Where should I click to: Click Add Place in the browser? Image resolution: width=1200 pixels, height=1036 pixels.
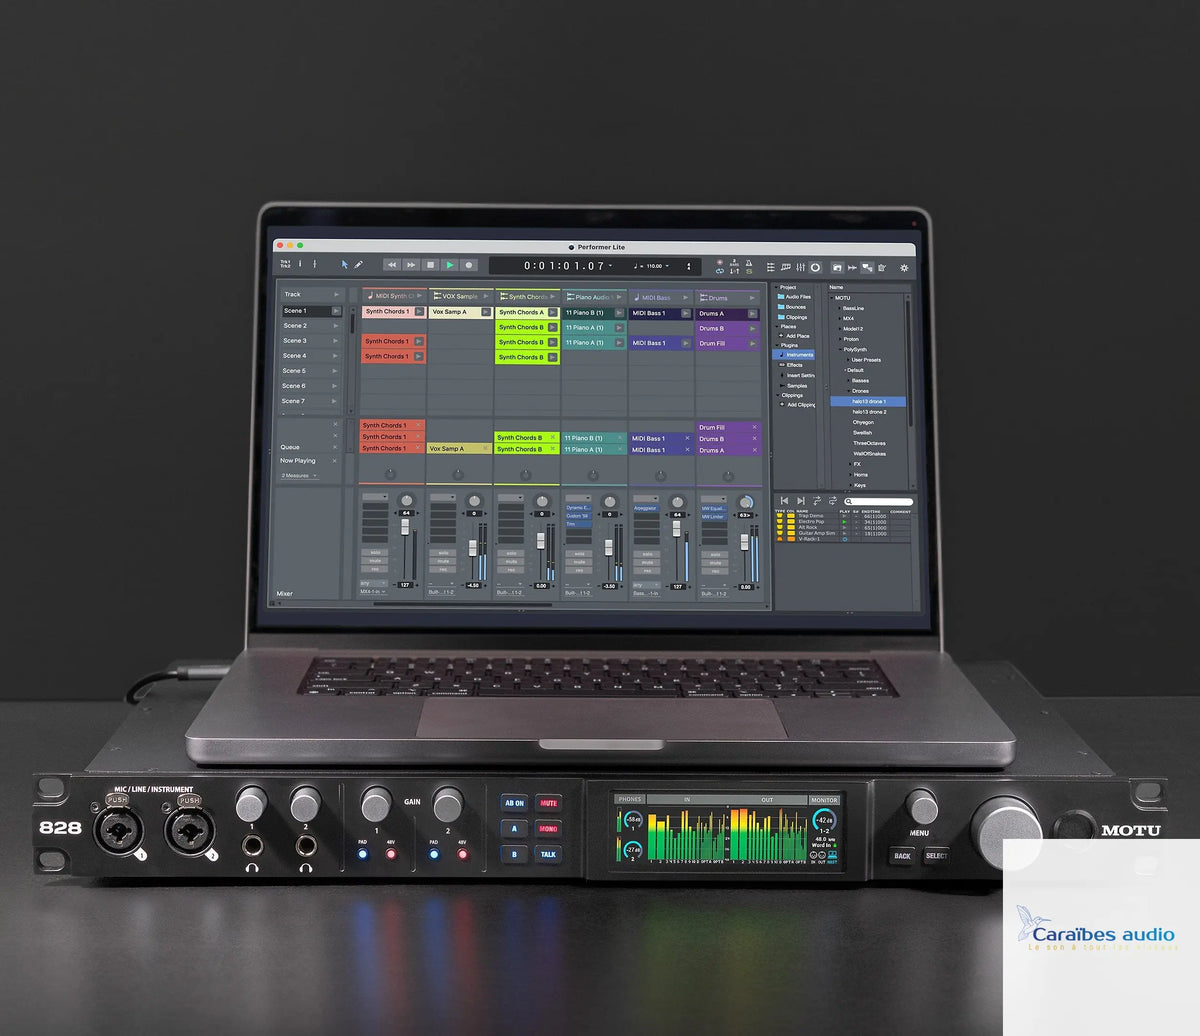(x=795, y=336)
